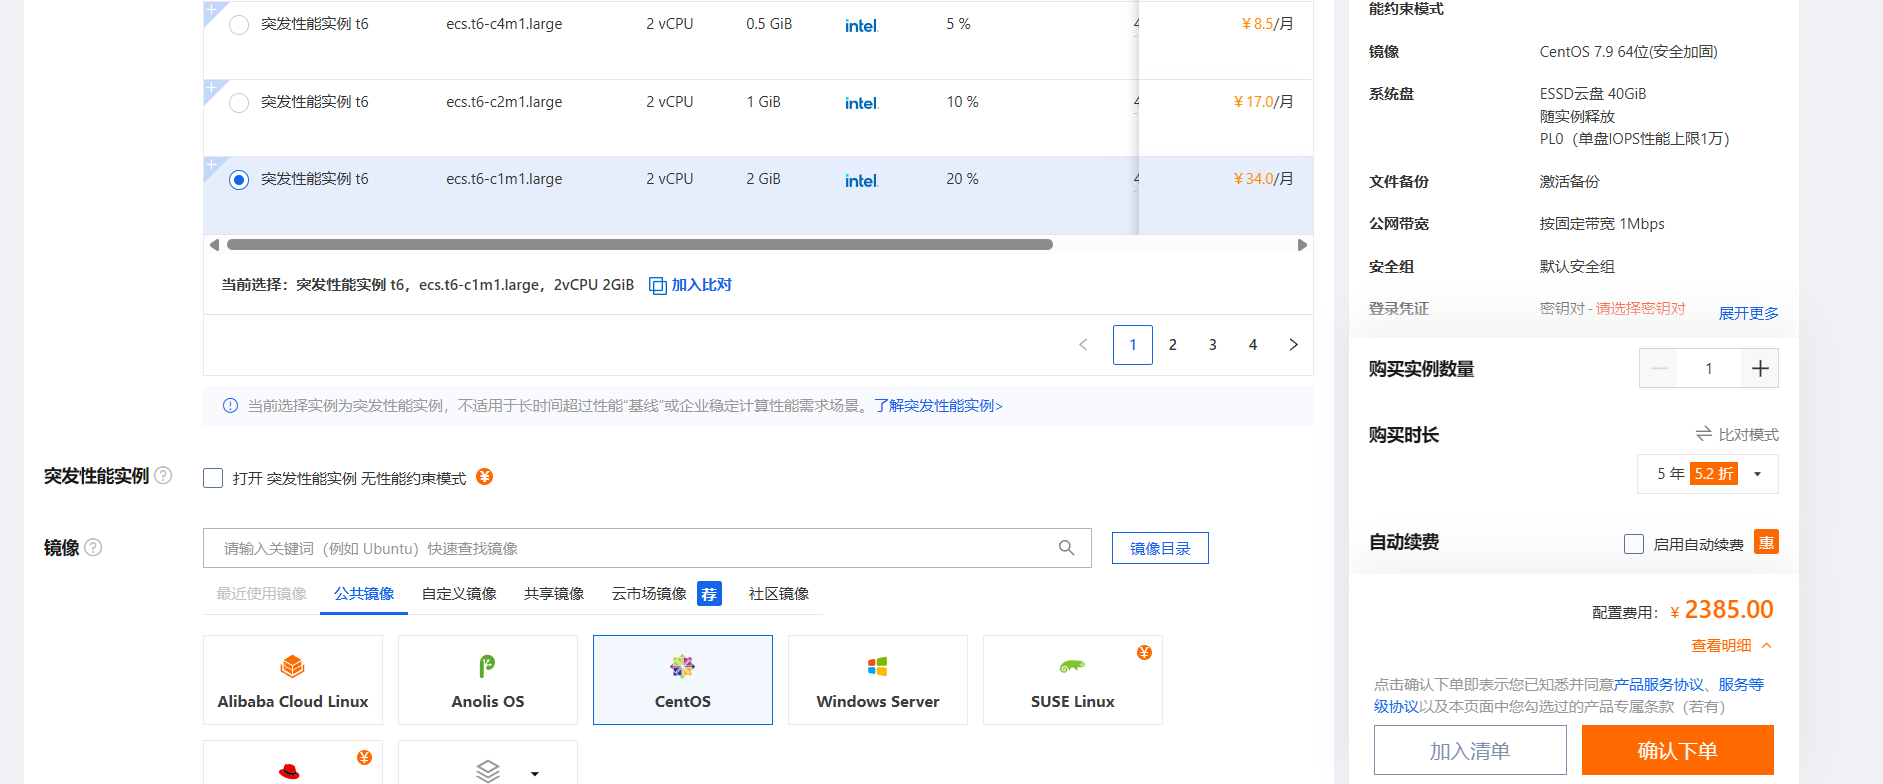
Task: Click the help icon next to 镜像 label
Action: 93,547
